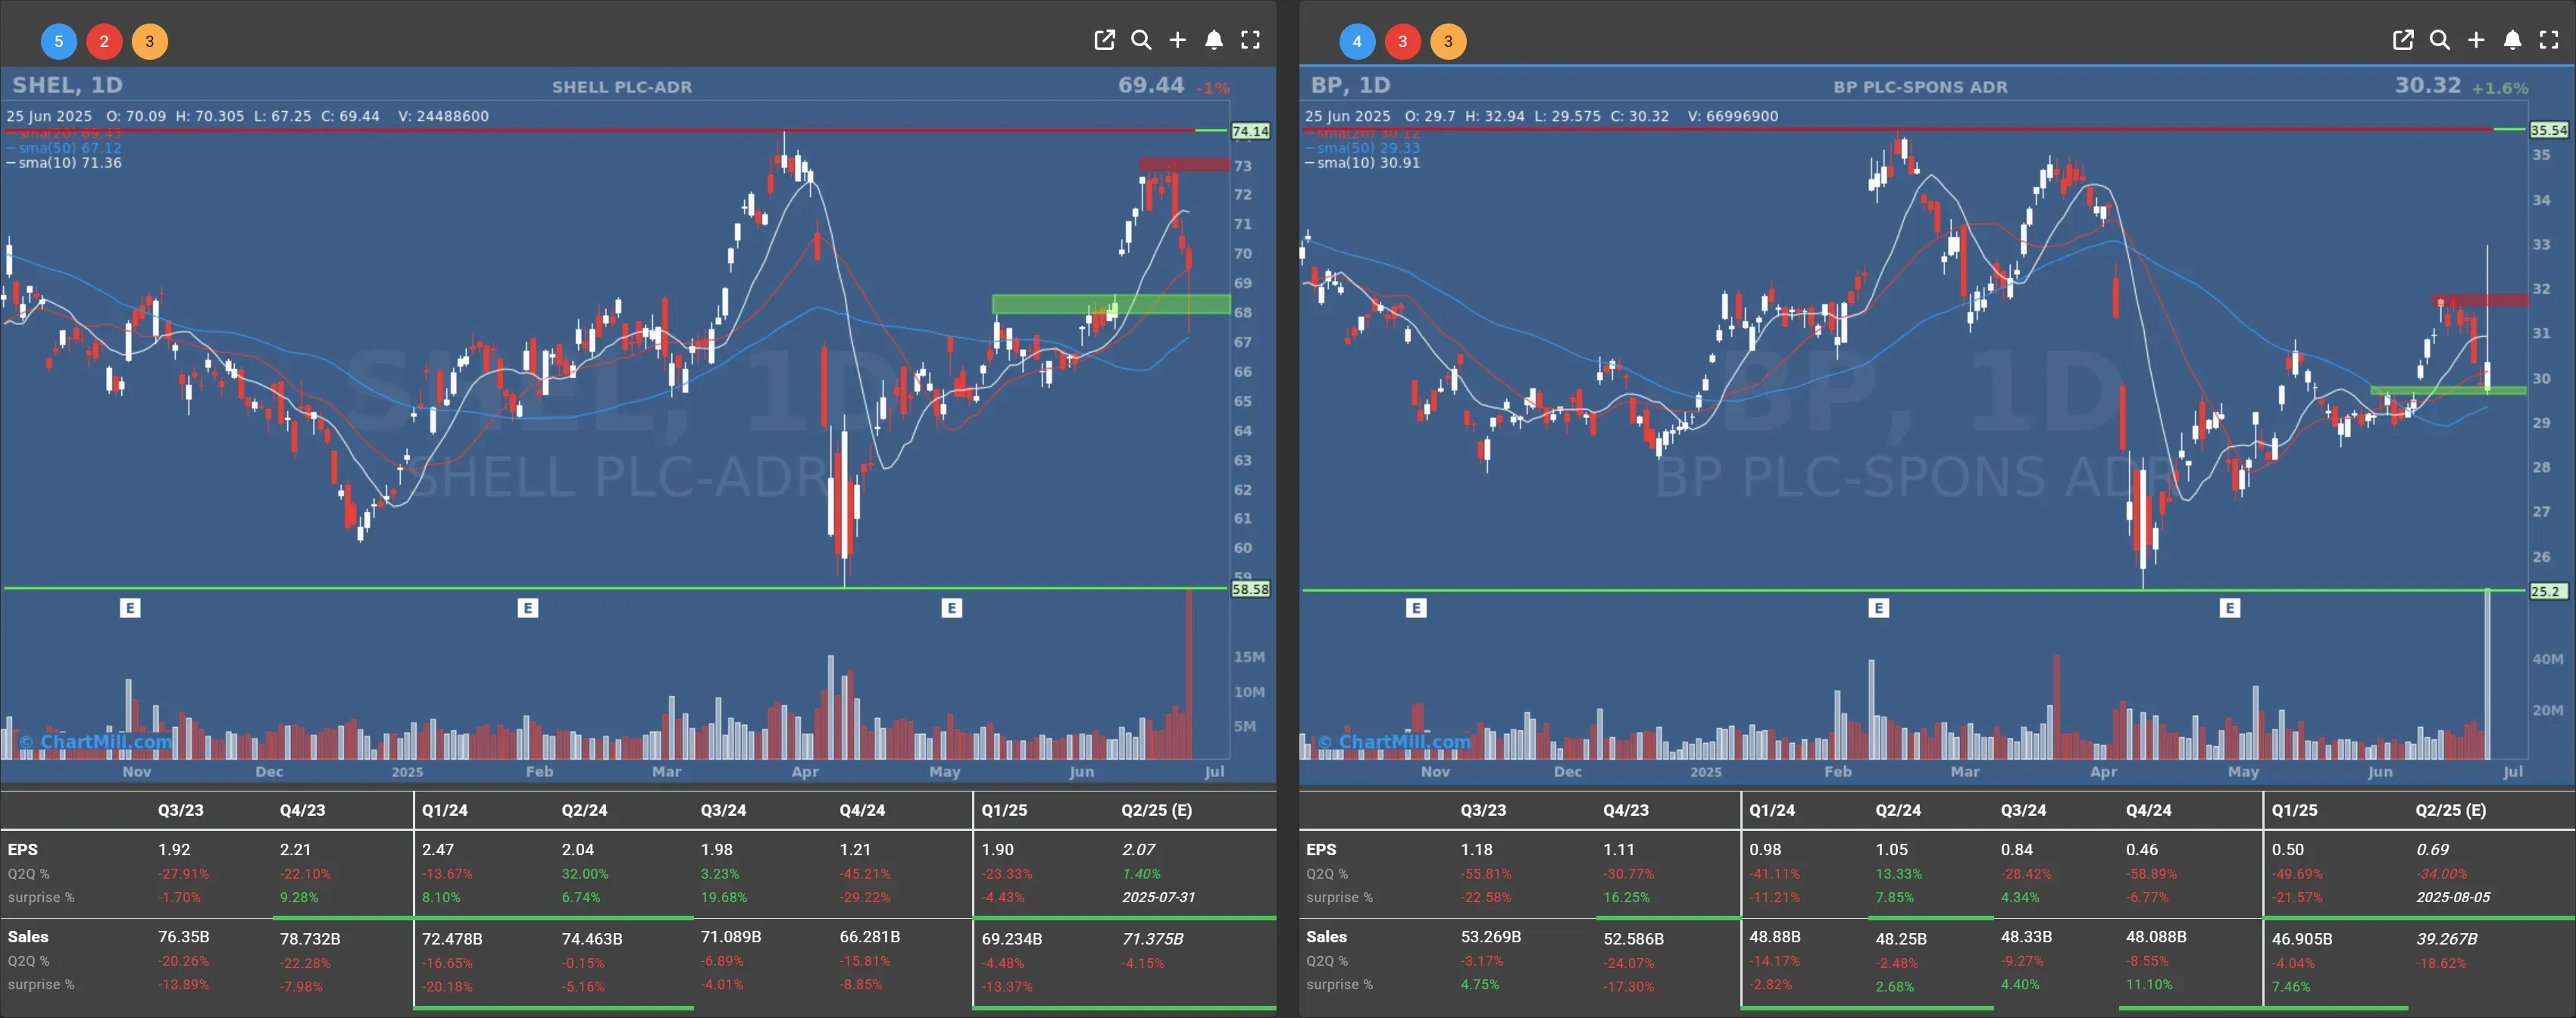Click the search icon on SHEL panel

pyautogui.click(x=1141, y=40)
